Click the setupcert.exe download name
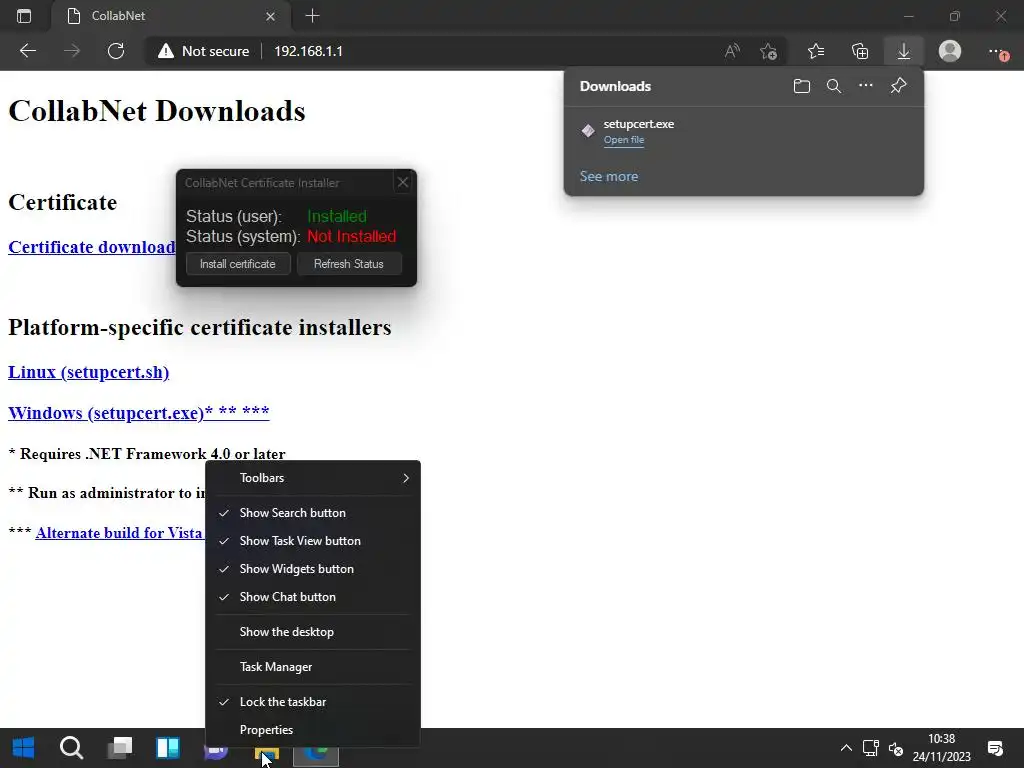This screenshot has width=1024, height=768. point(639,124)
